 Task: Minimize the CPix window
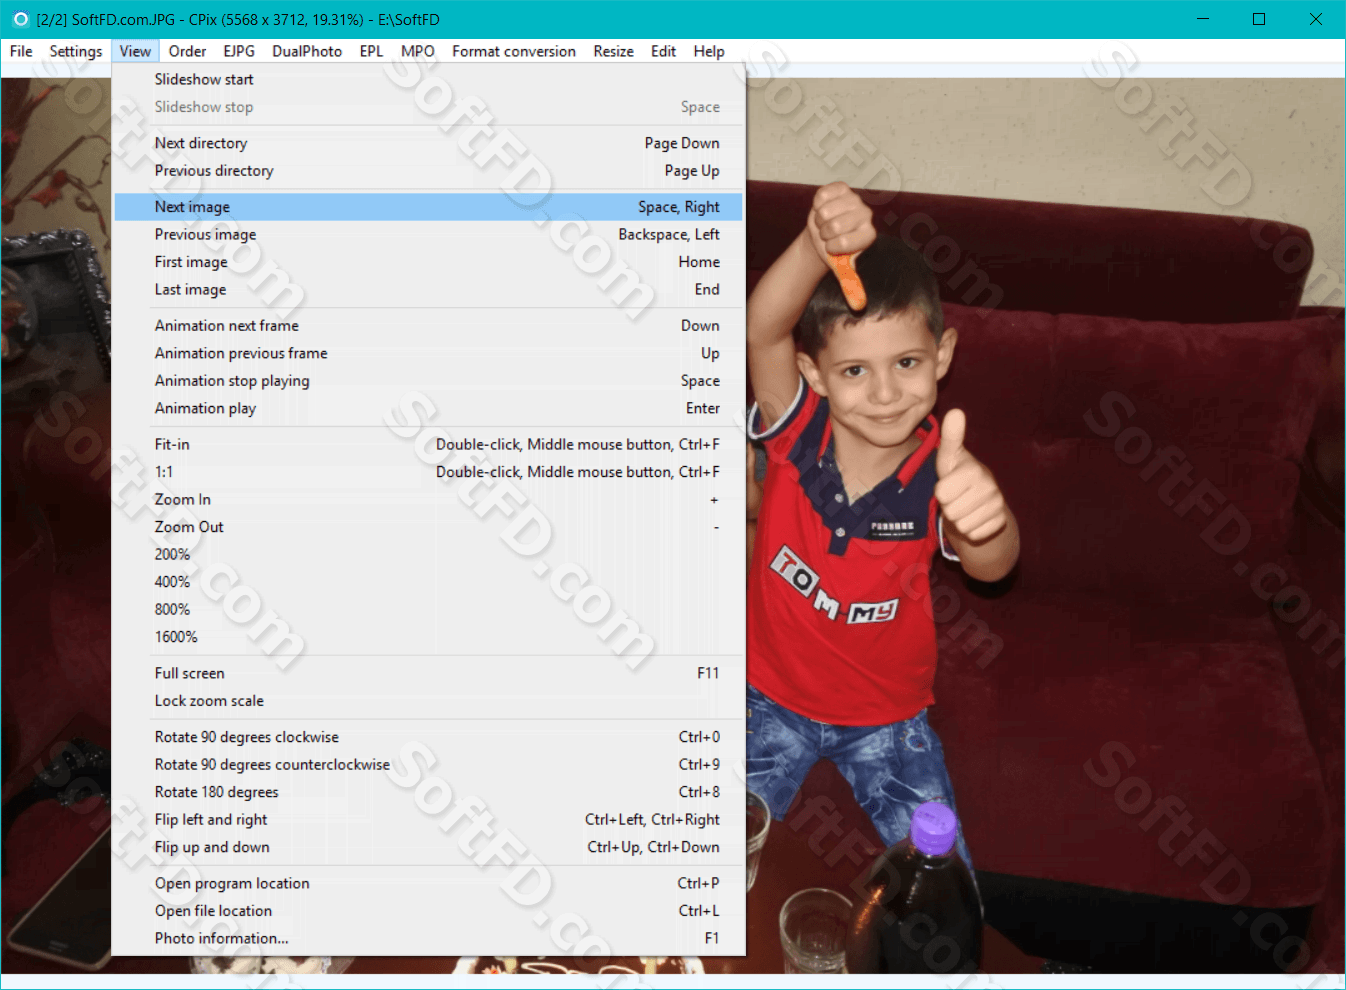point(1203,19)
